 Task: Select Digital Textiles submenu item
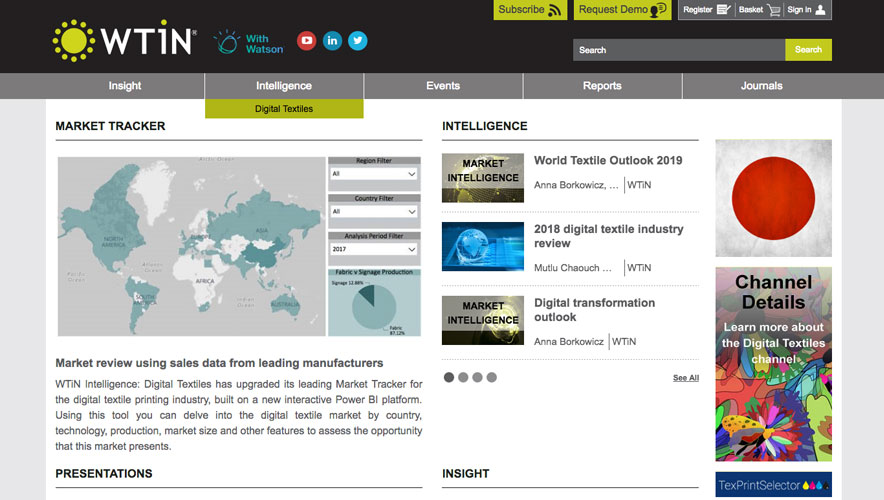point(284,109)
